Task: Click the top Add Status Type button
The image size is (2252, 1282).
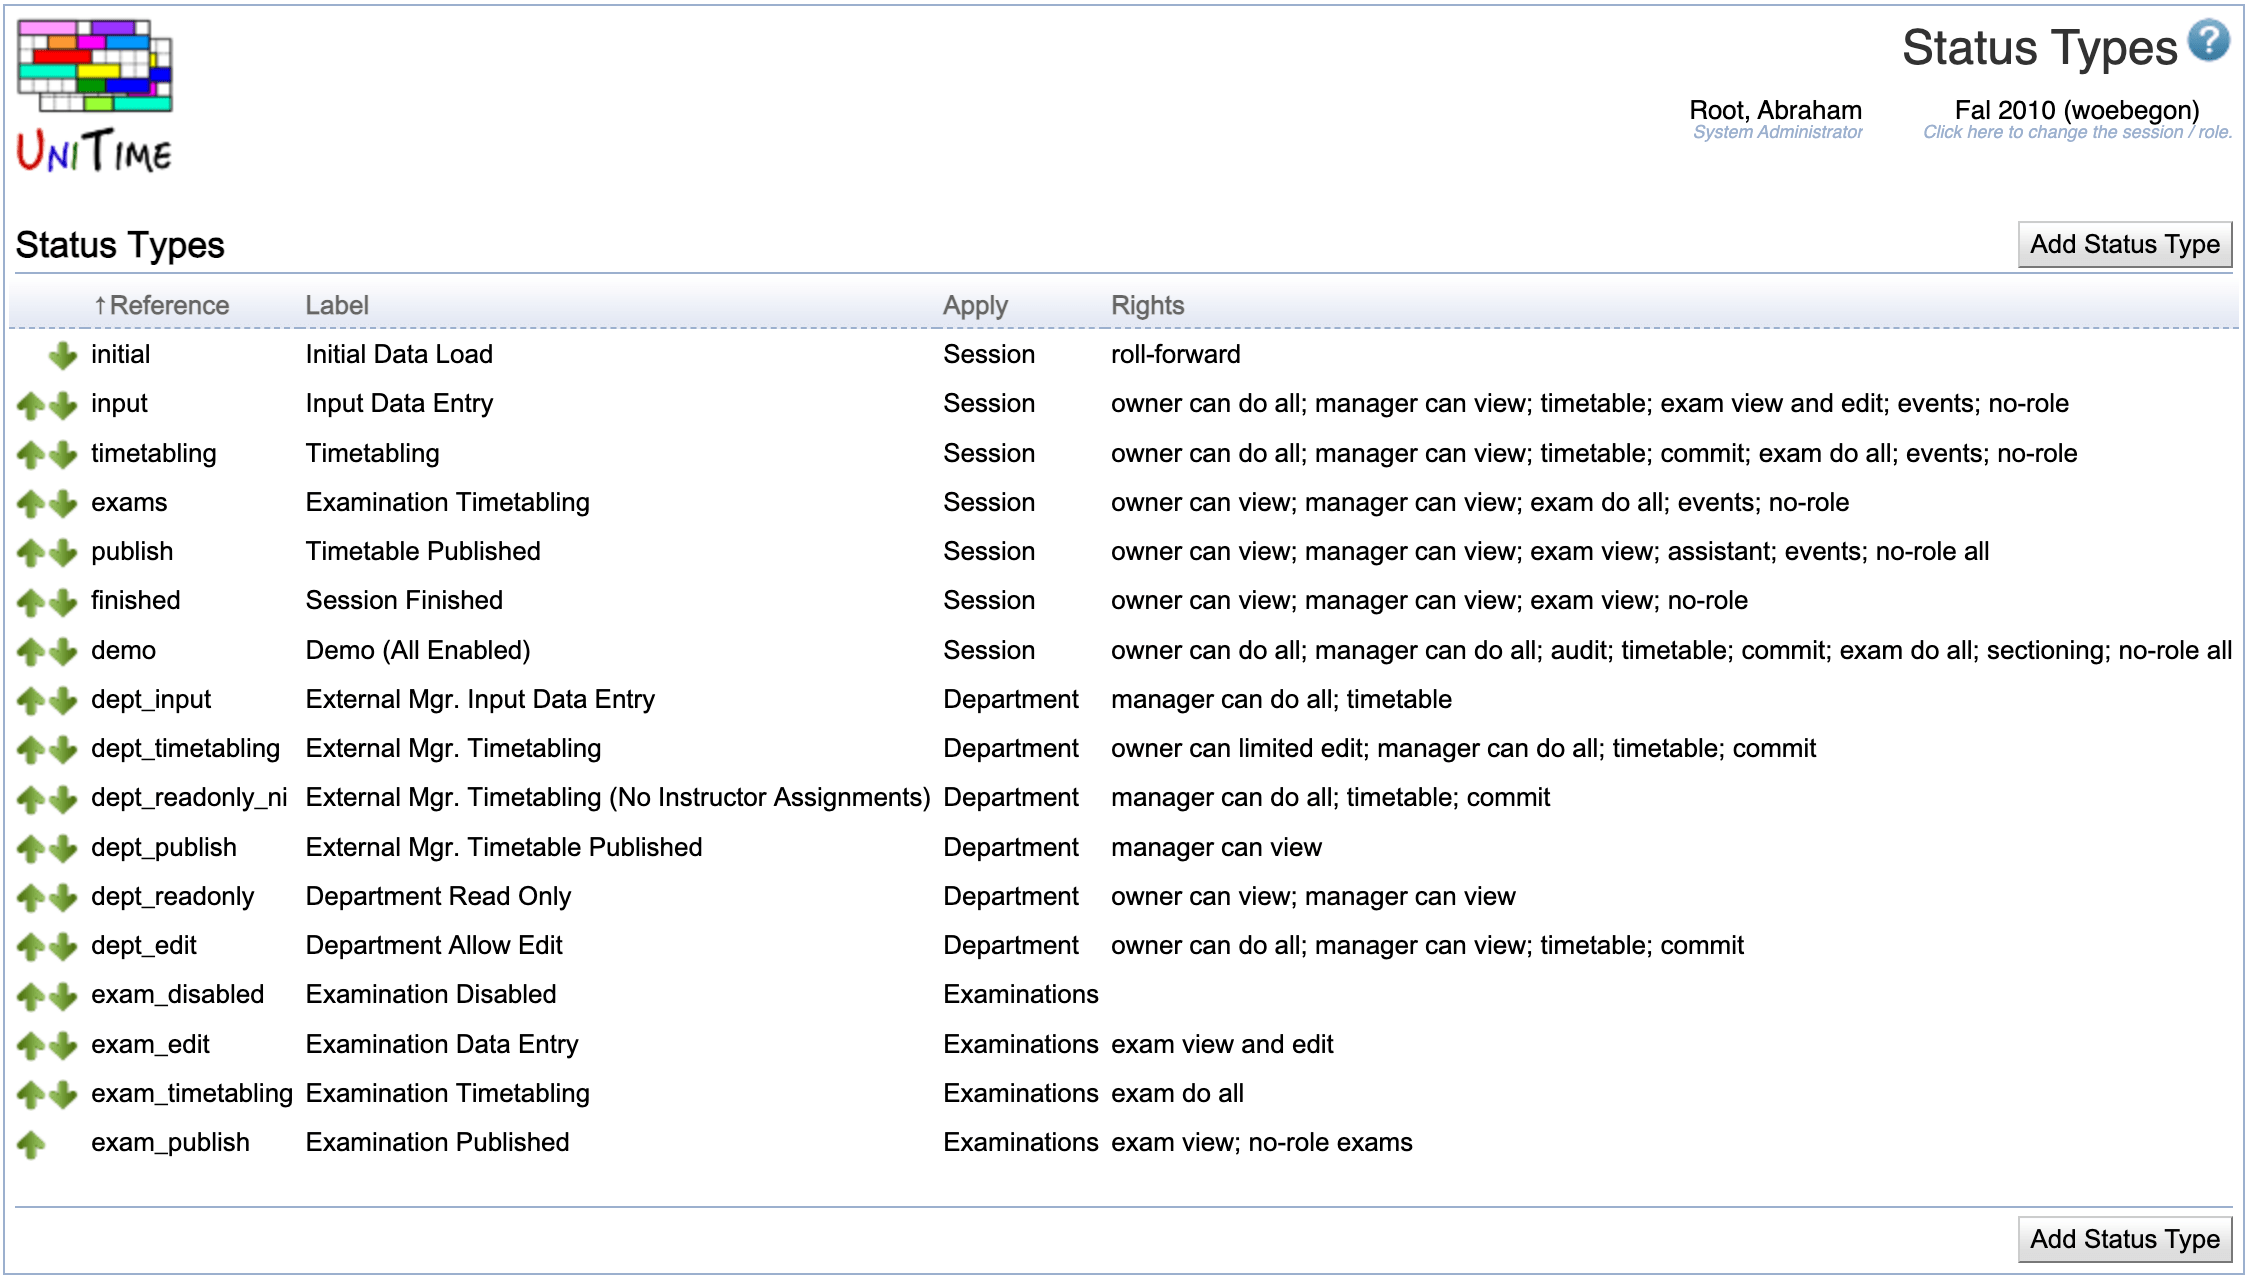Action: 2124,243
